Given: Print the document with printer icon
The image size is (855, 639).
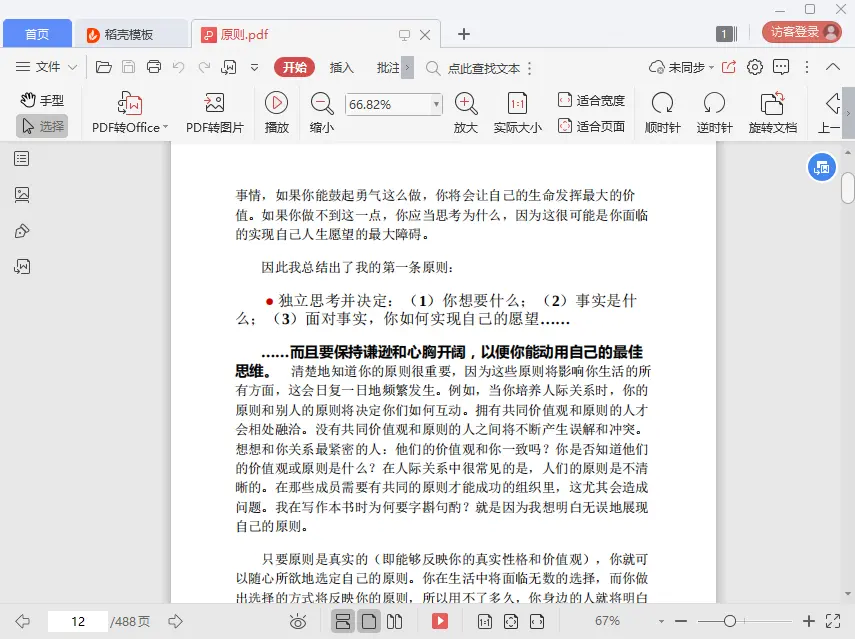Looking at the screenshot, I should tap(154, 67).
